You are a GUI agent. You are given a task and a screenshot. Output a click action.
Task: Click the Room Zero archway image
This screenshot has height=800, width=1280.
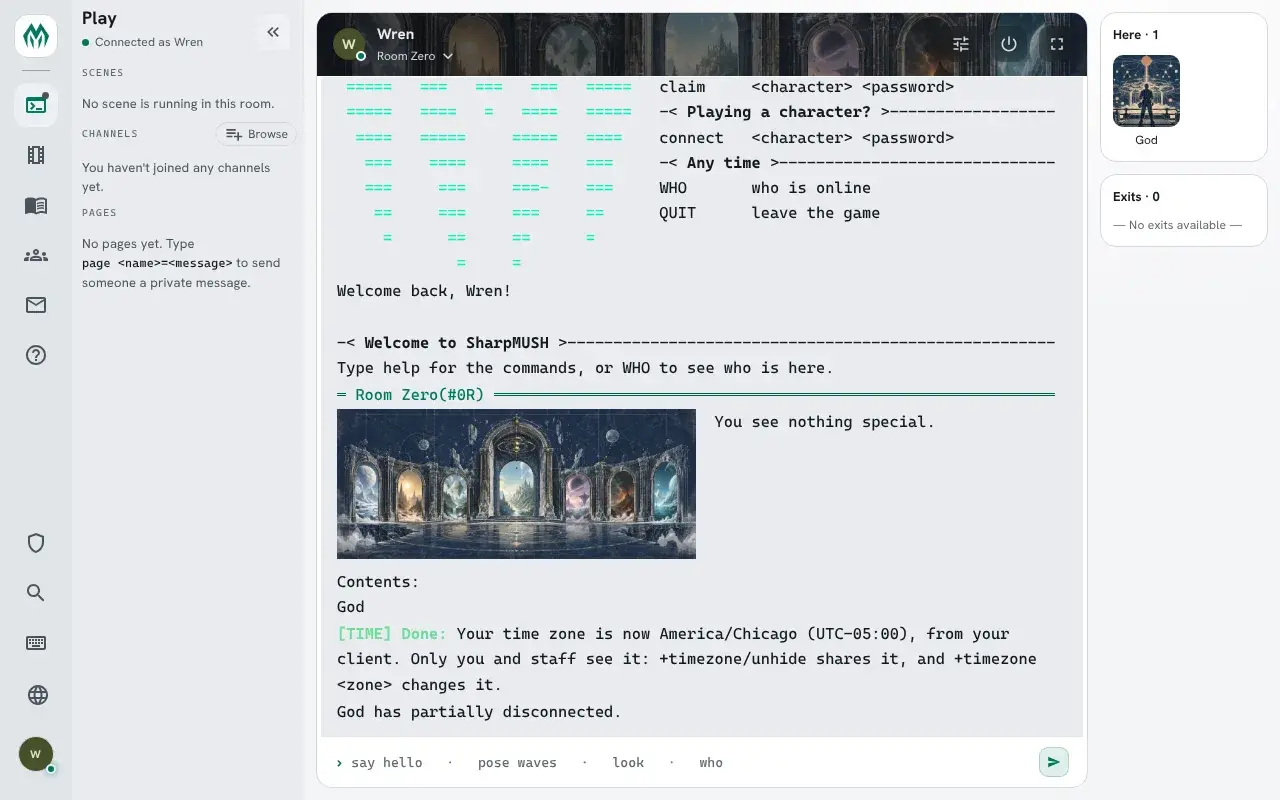click(516, 484)
